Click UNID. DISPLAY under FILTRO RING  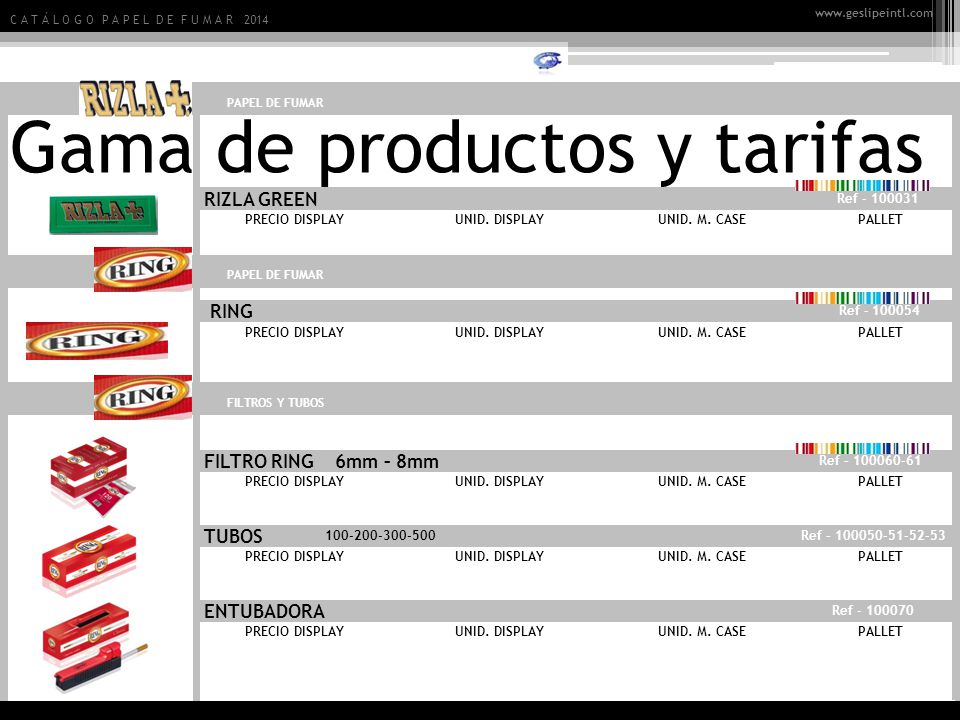(500, 481)
